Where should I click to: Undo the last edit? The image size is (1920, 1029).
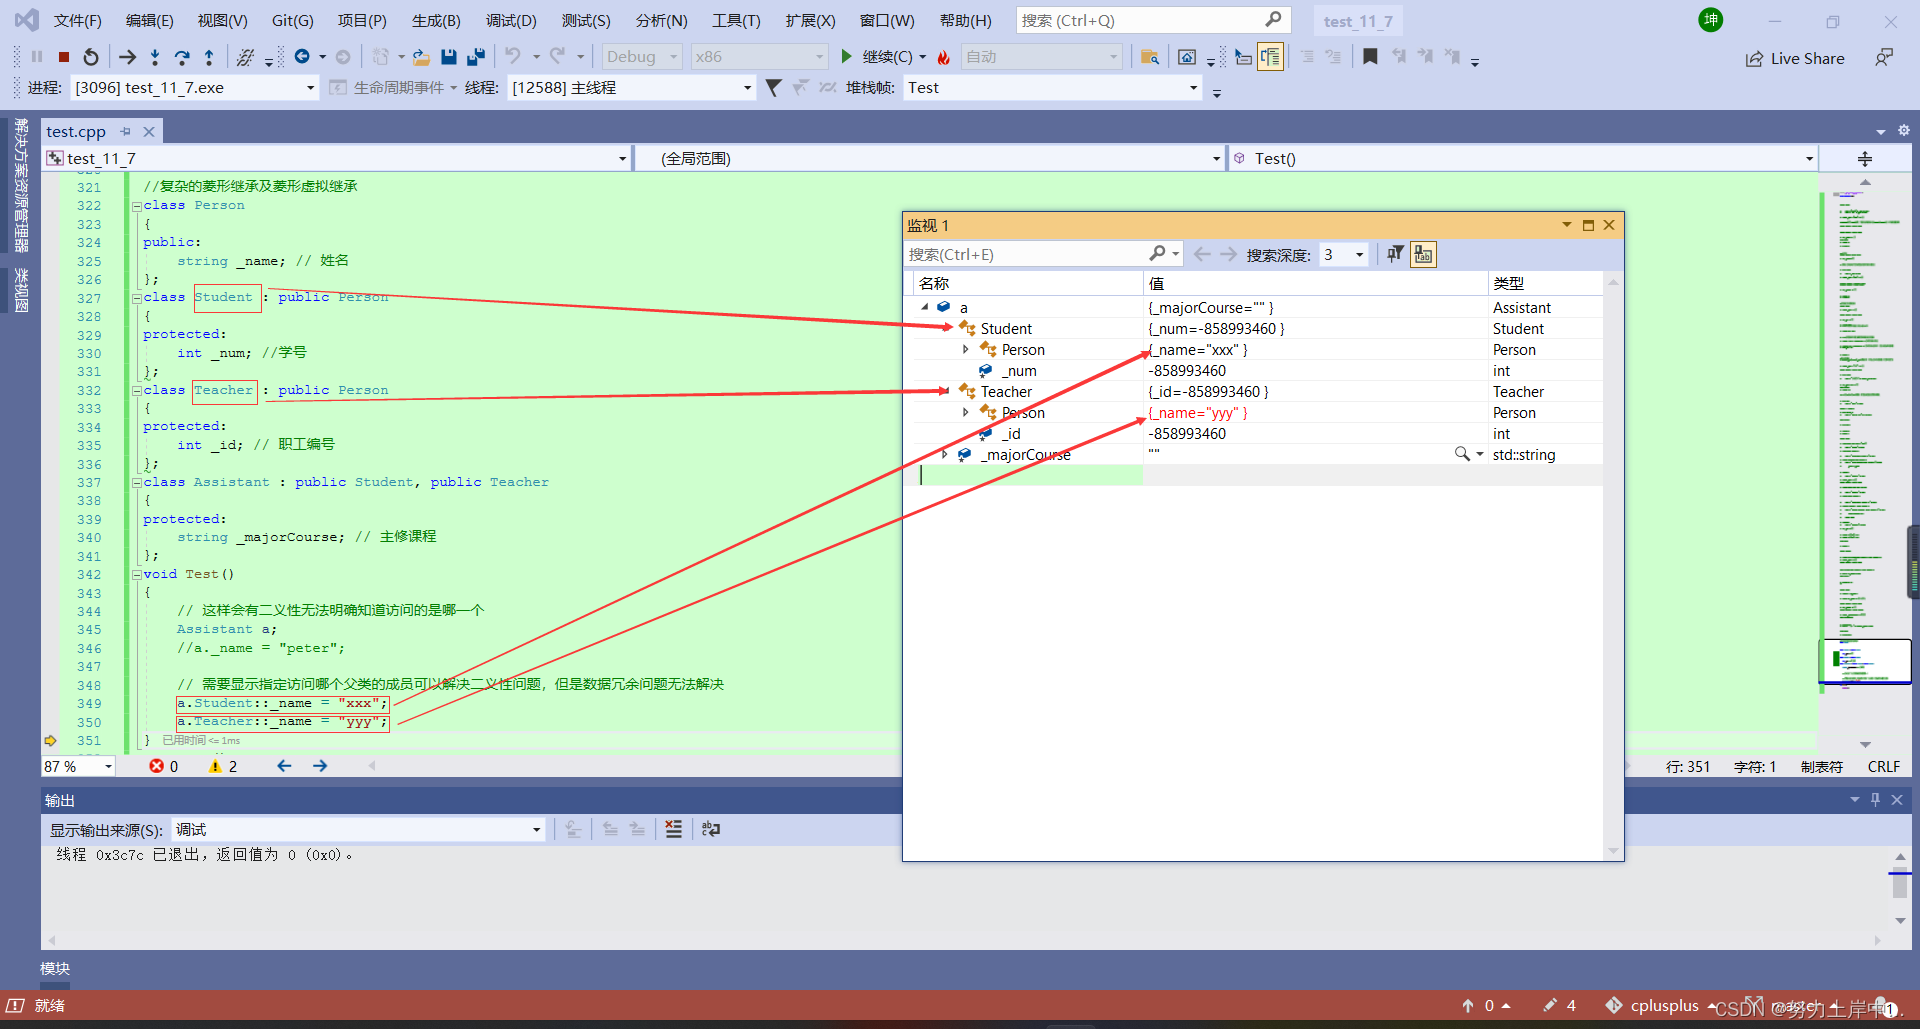pos(513,57)
